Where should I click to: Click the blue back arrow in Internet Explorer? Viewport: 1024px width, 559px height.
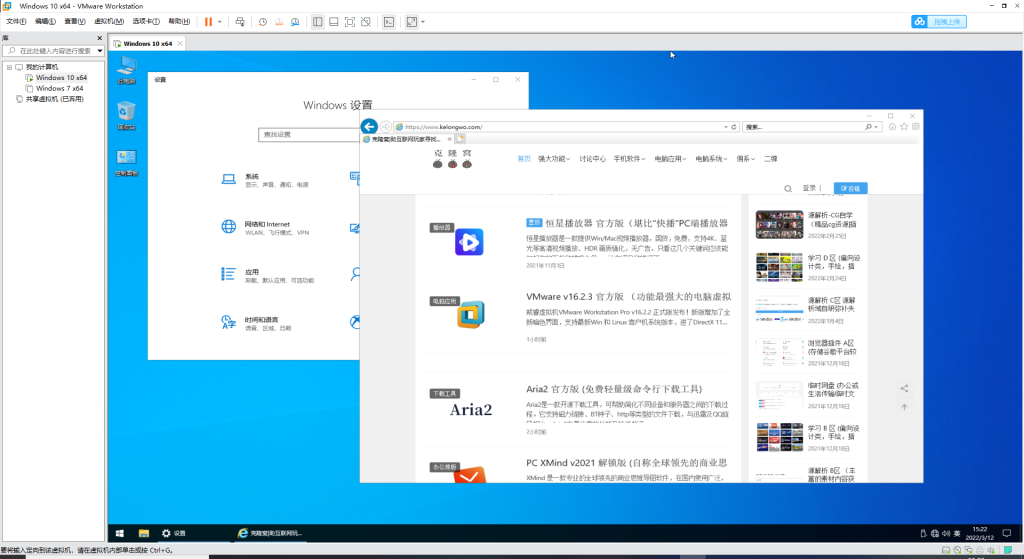[369, 127]
